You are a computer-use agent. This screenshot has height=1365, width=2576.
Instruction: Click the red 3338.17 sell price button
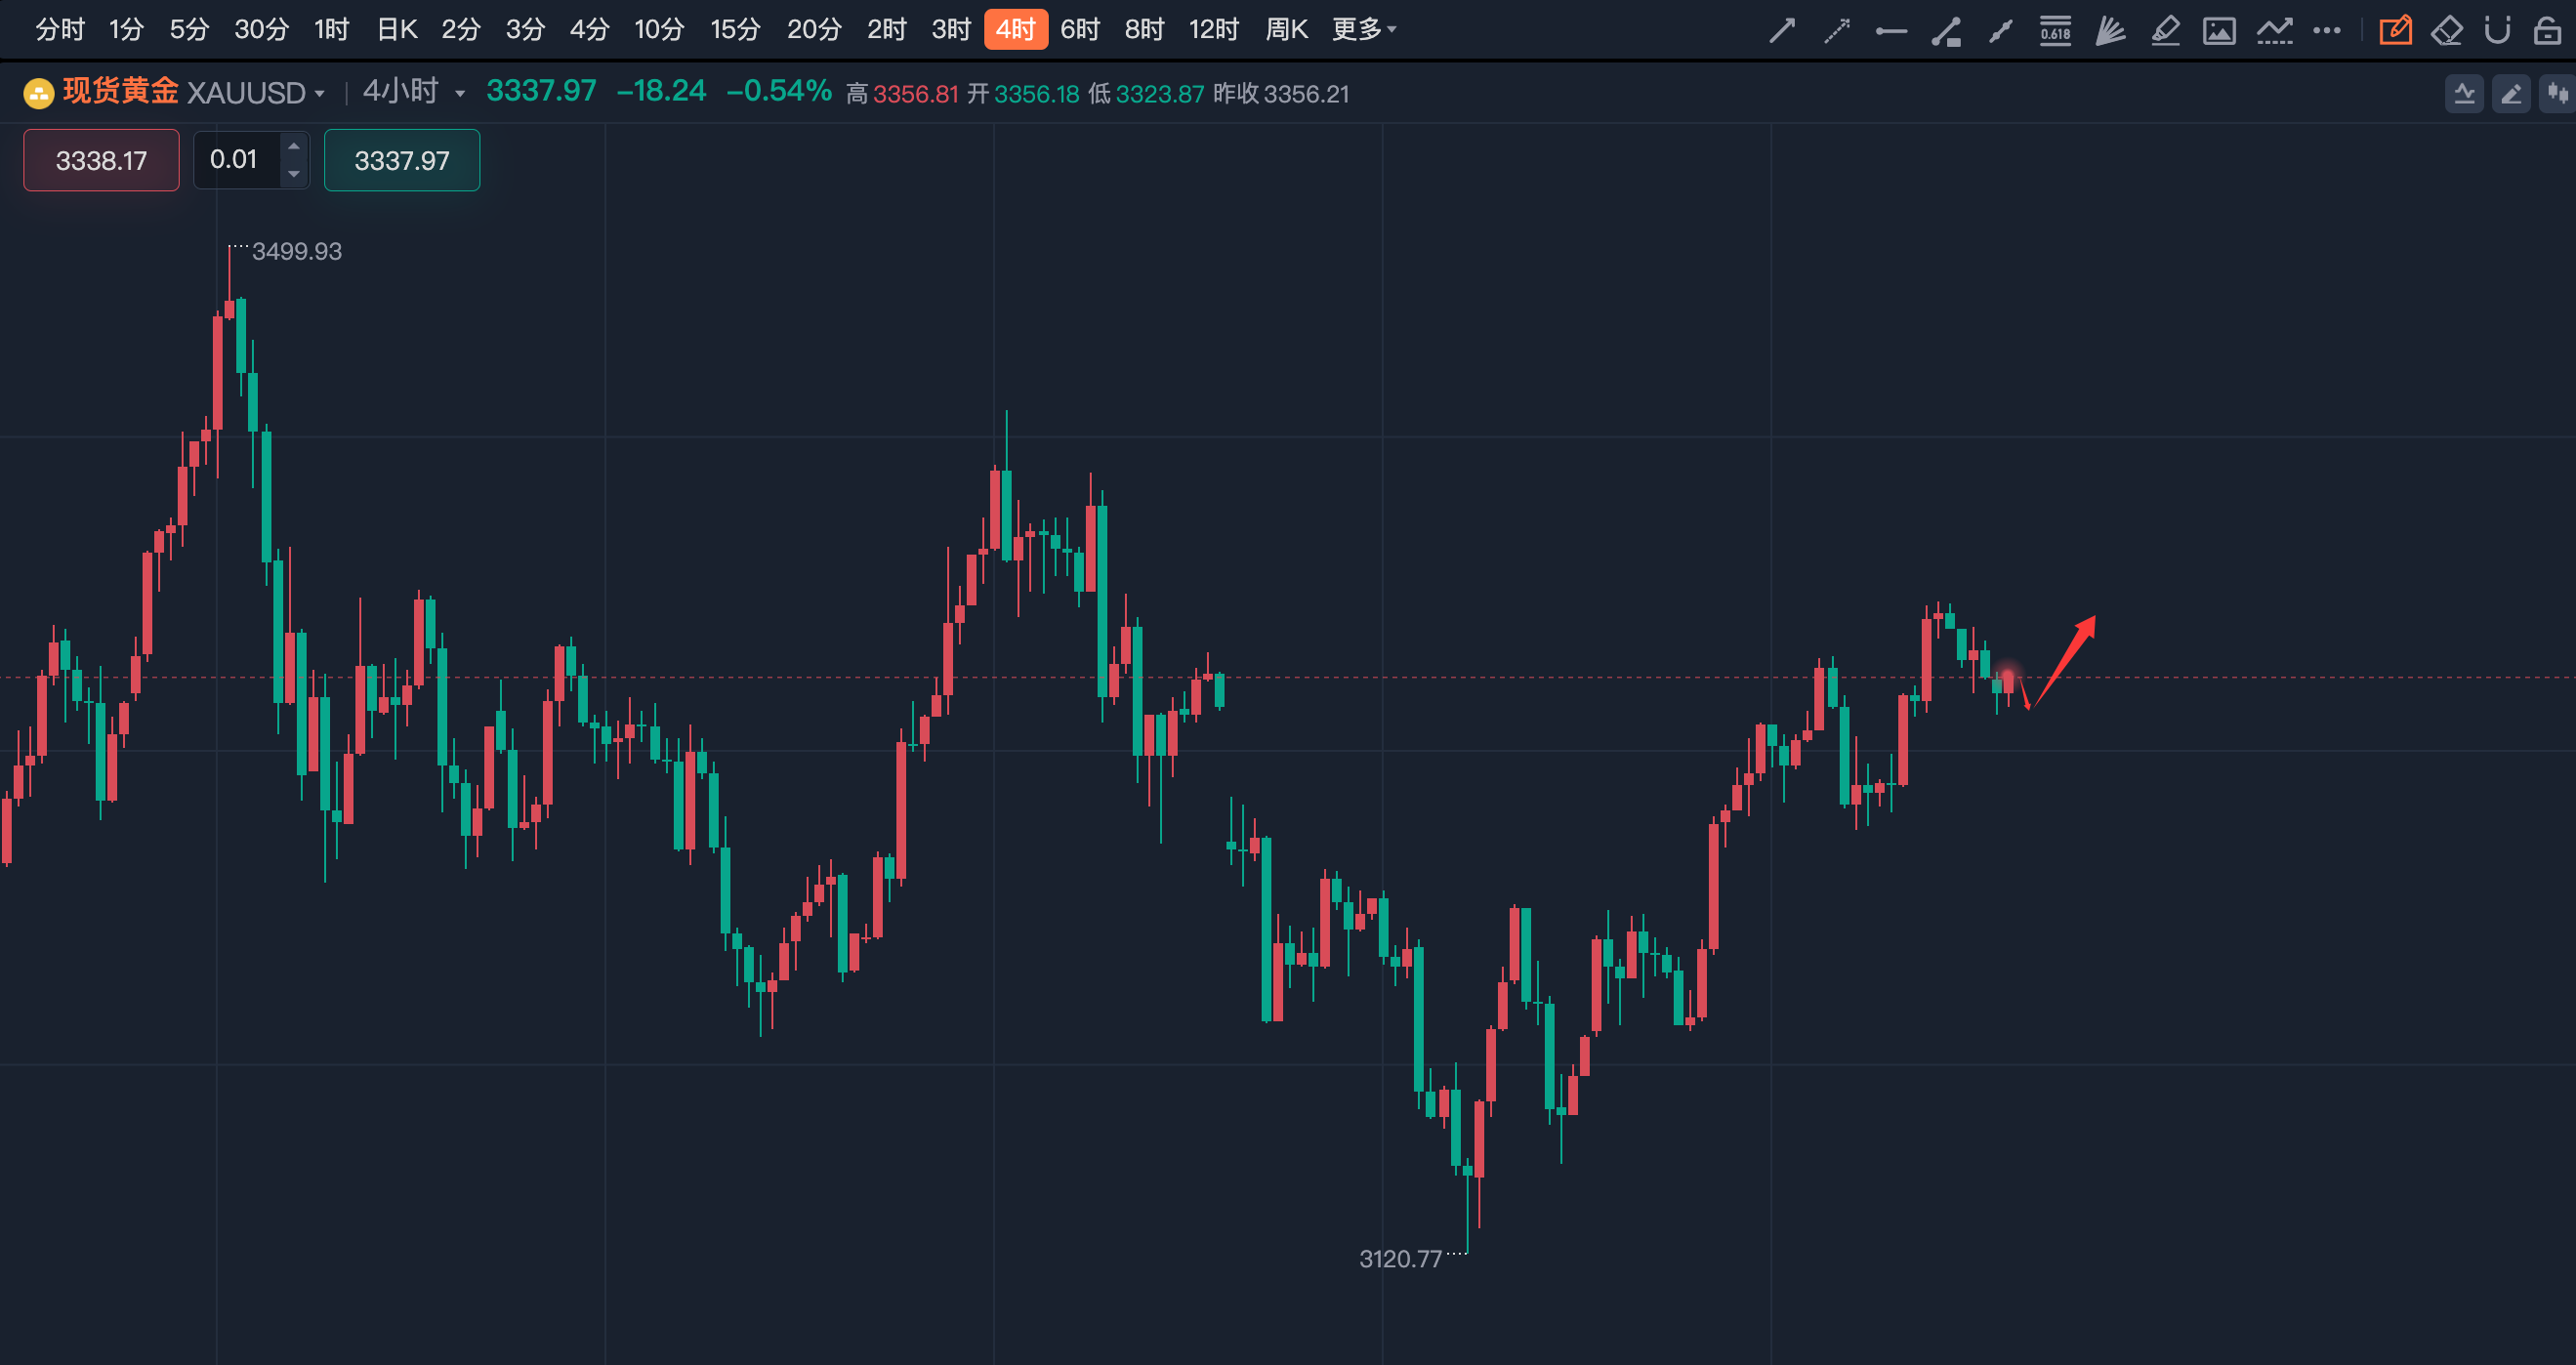point(101,160)
